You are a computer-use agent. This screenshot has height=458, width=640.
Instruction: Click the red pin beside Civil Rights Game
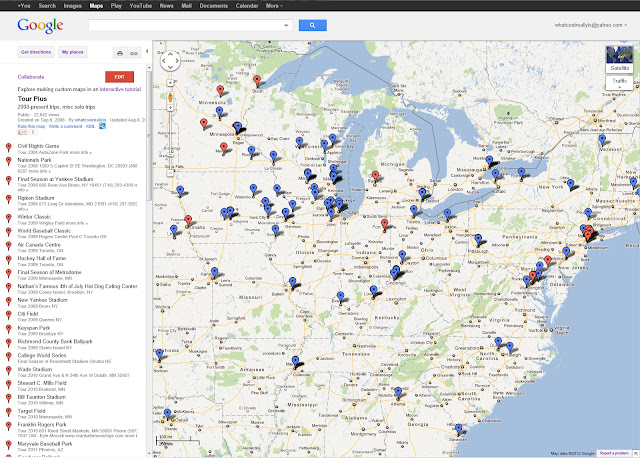click(x=8, y=148)
